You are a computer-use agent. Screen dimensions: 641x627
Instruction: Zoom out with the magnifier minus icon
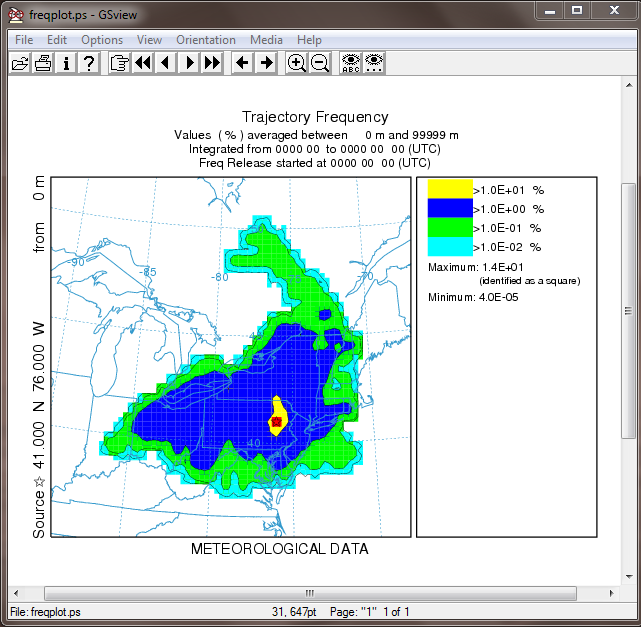(320, 63)
